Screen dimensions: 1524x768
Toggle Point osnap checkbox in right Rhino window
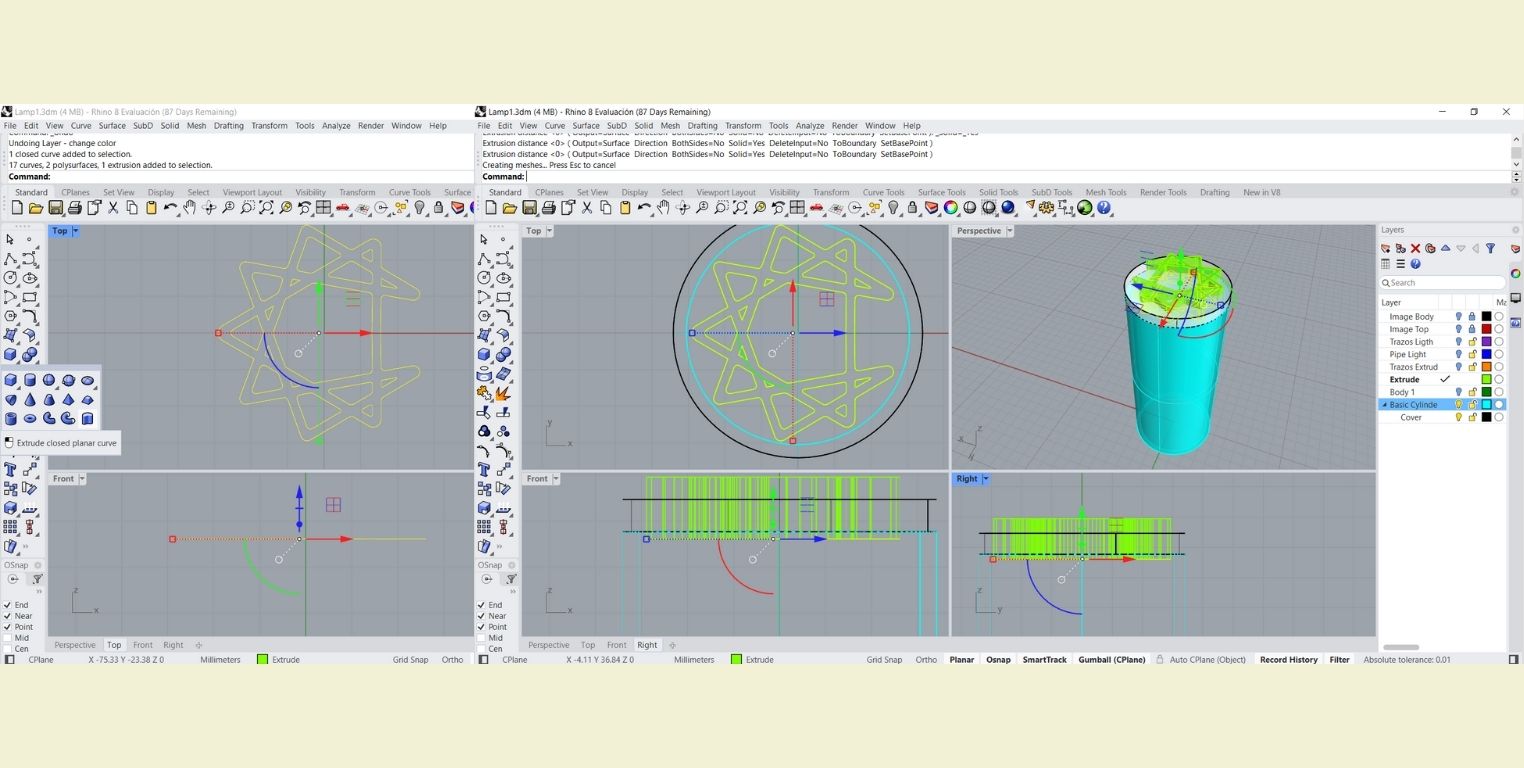482,627
